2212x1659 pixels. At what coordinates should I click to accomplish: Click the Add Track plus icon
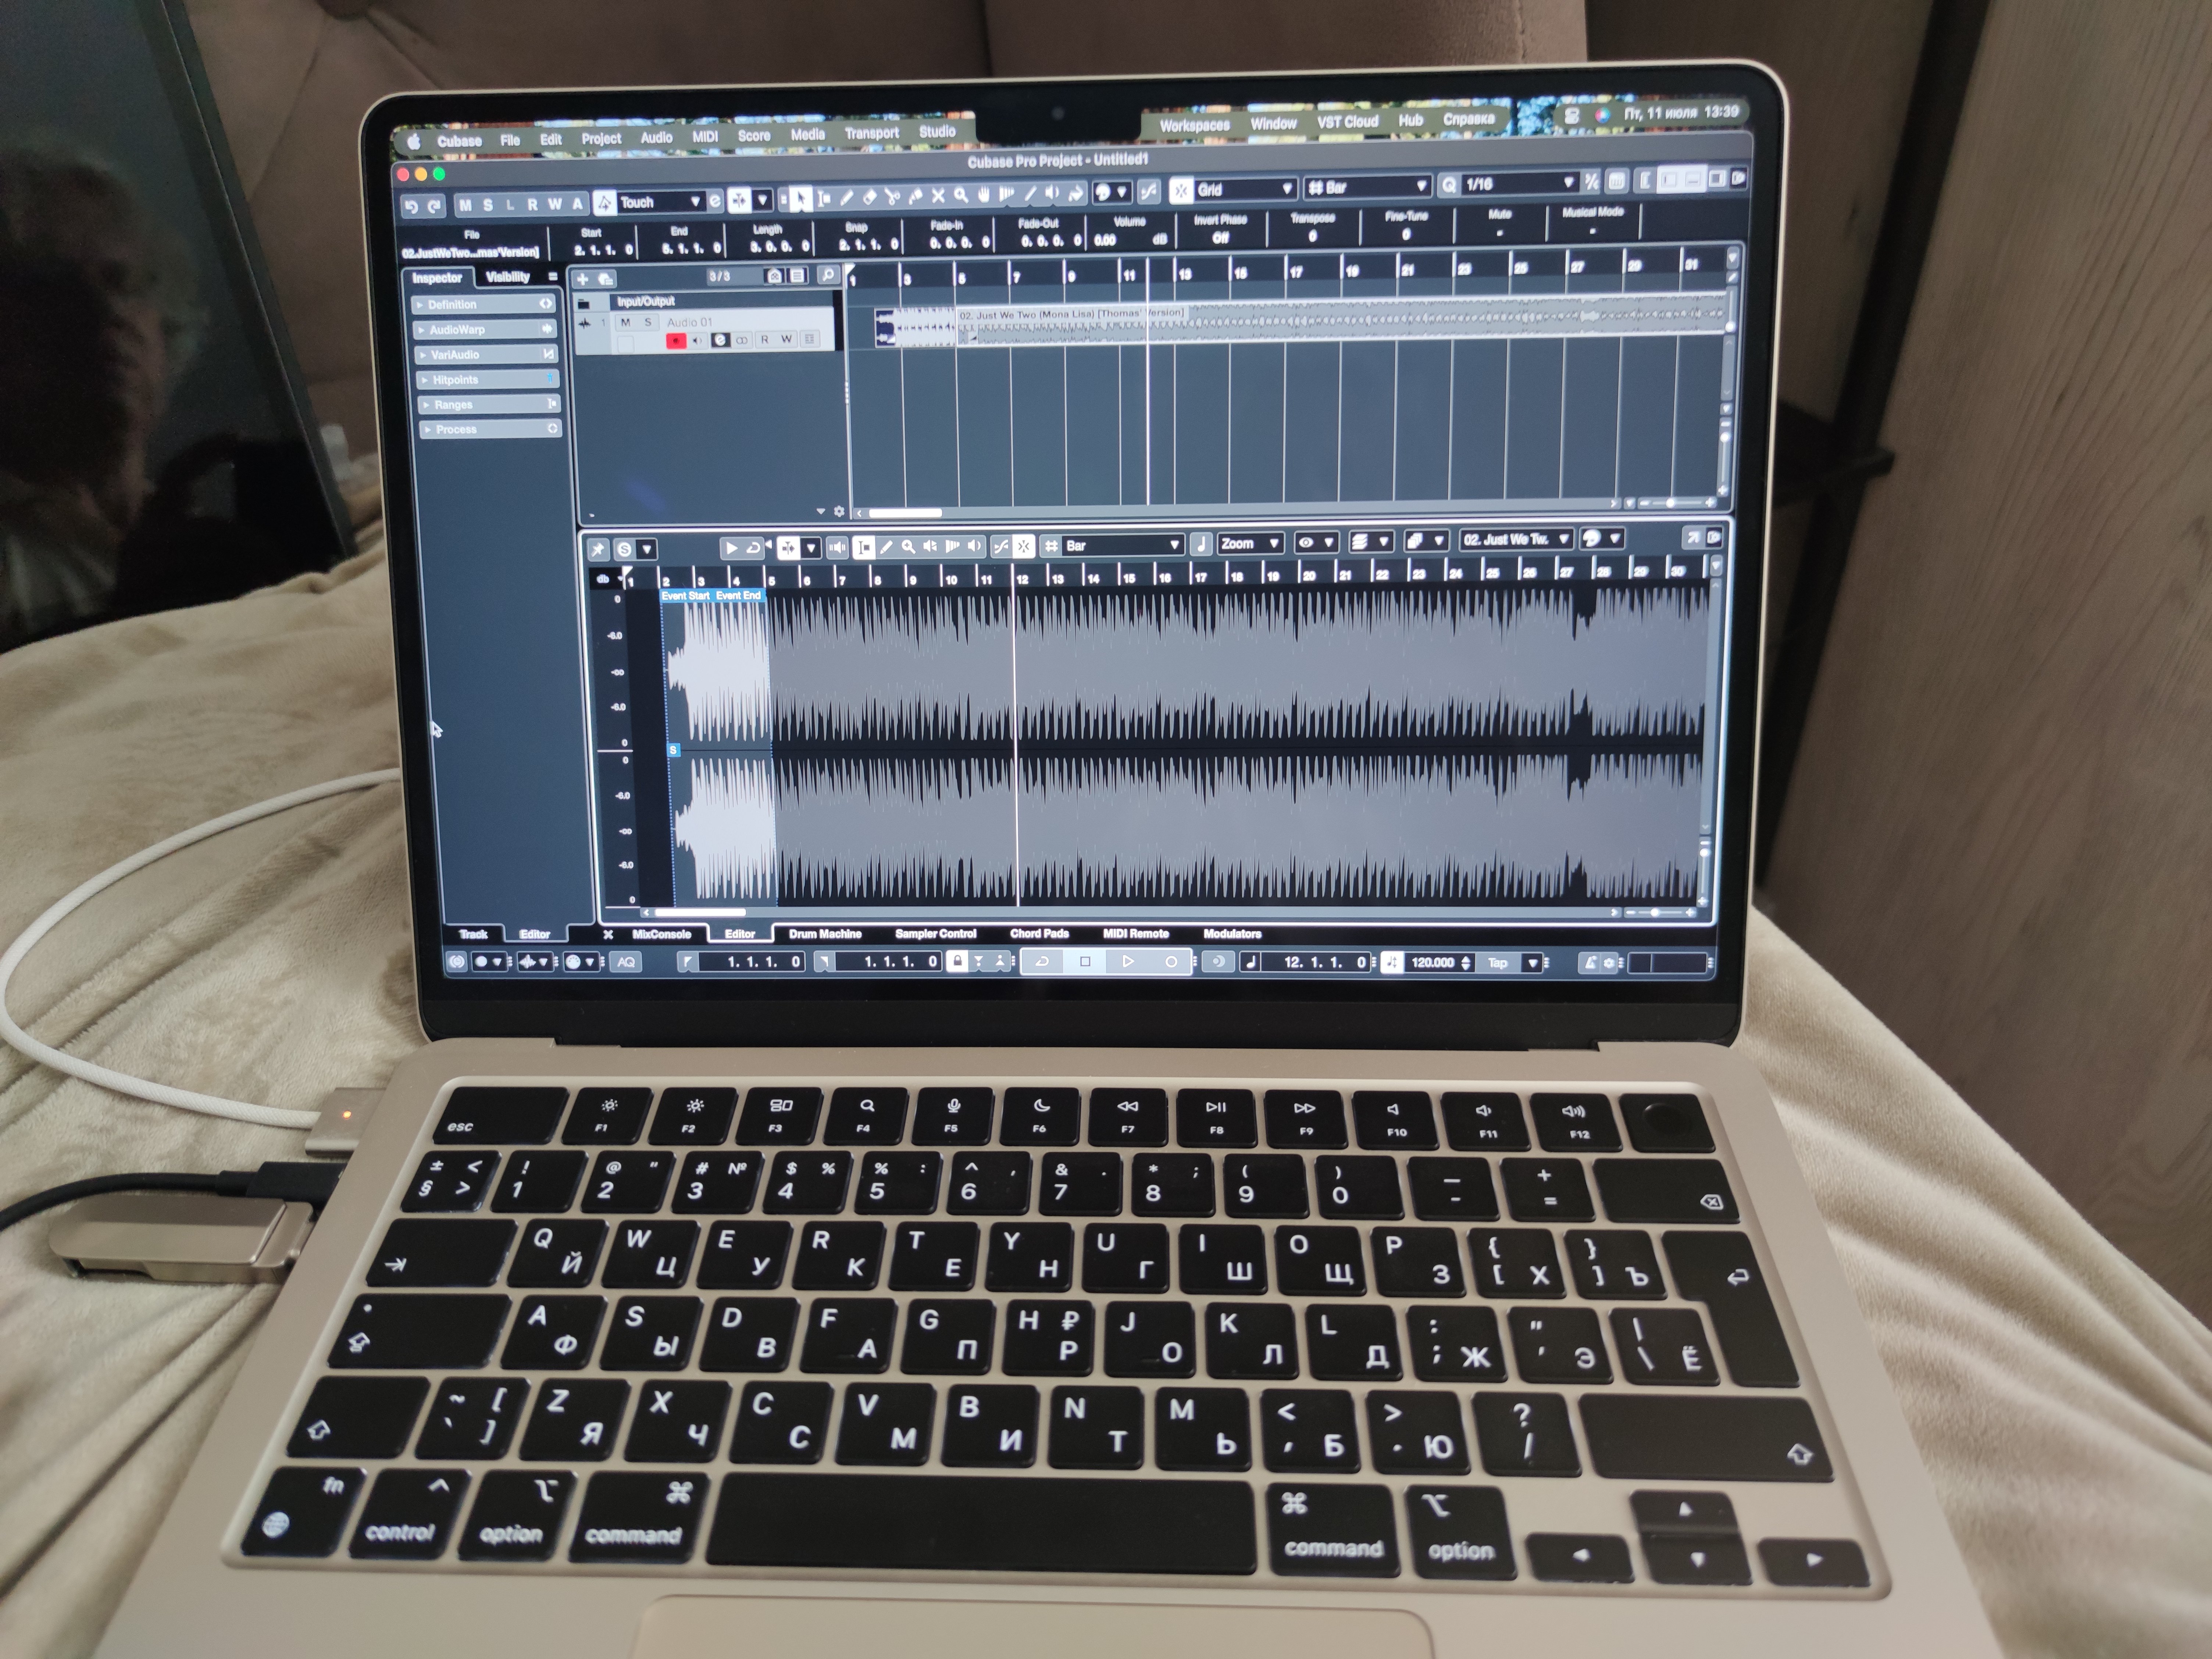pos(583,279)
